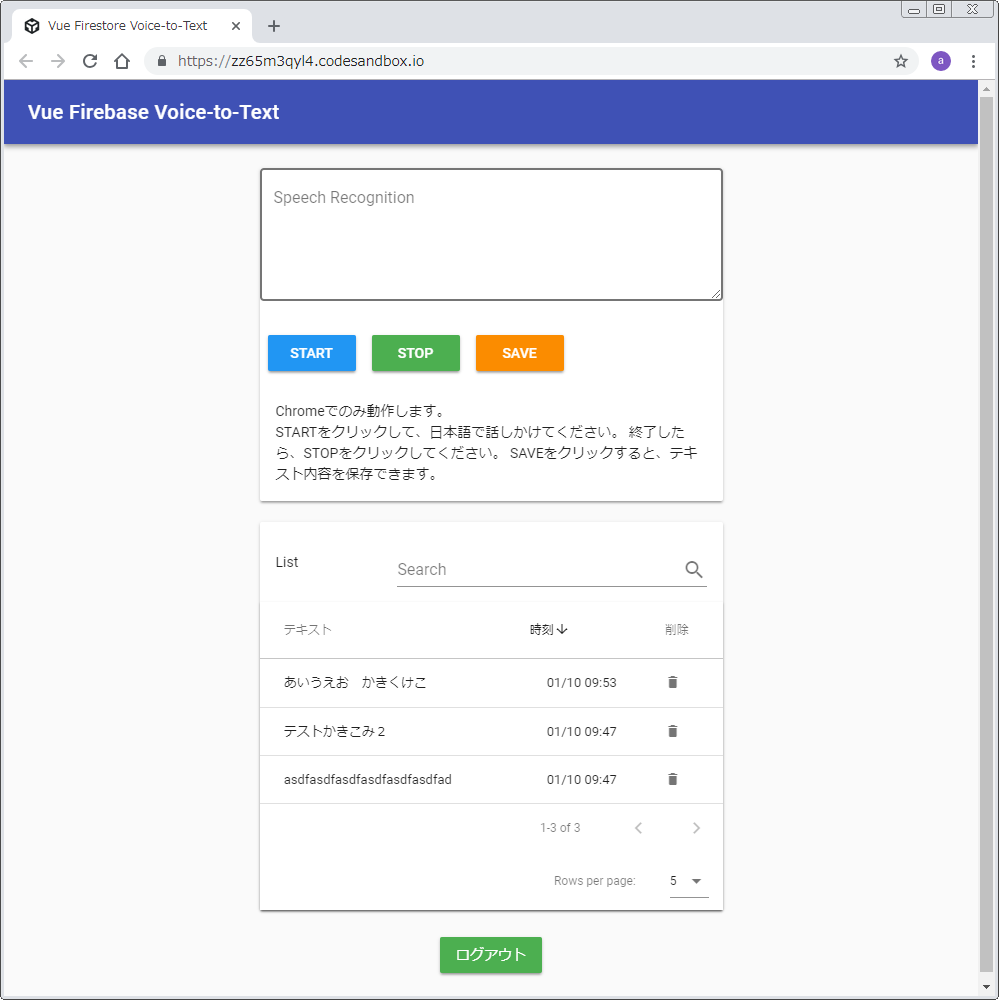999x1000 pixels.
Task: Go forward in browser history
Action: tap(58, 61)
